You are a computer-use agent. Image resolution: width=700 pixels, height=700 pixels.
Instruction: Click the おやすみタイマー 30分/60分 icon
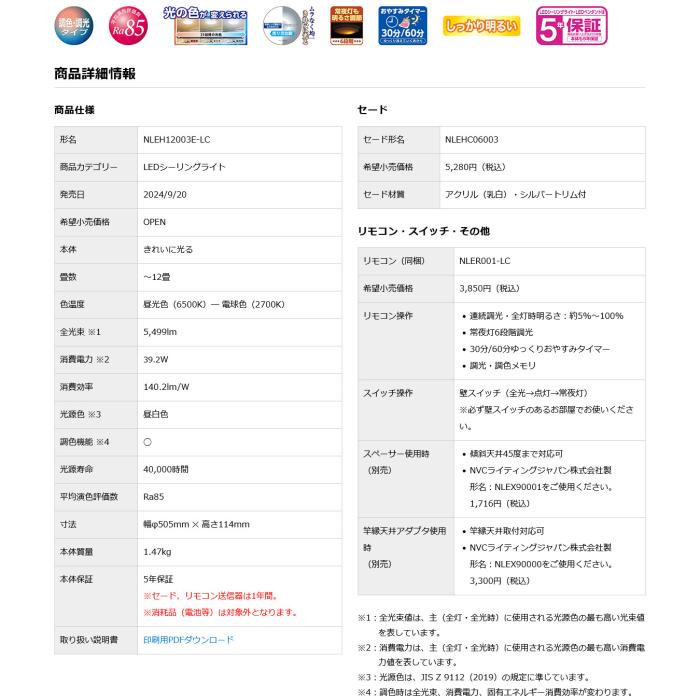[x=403, y=26]
